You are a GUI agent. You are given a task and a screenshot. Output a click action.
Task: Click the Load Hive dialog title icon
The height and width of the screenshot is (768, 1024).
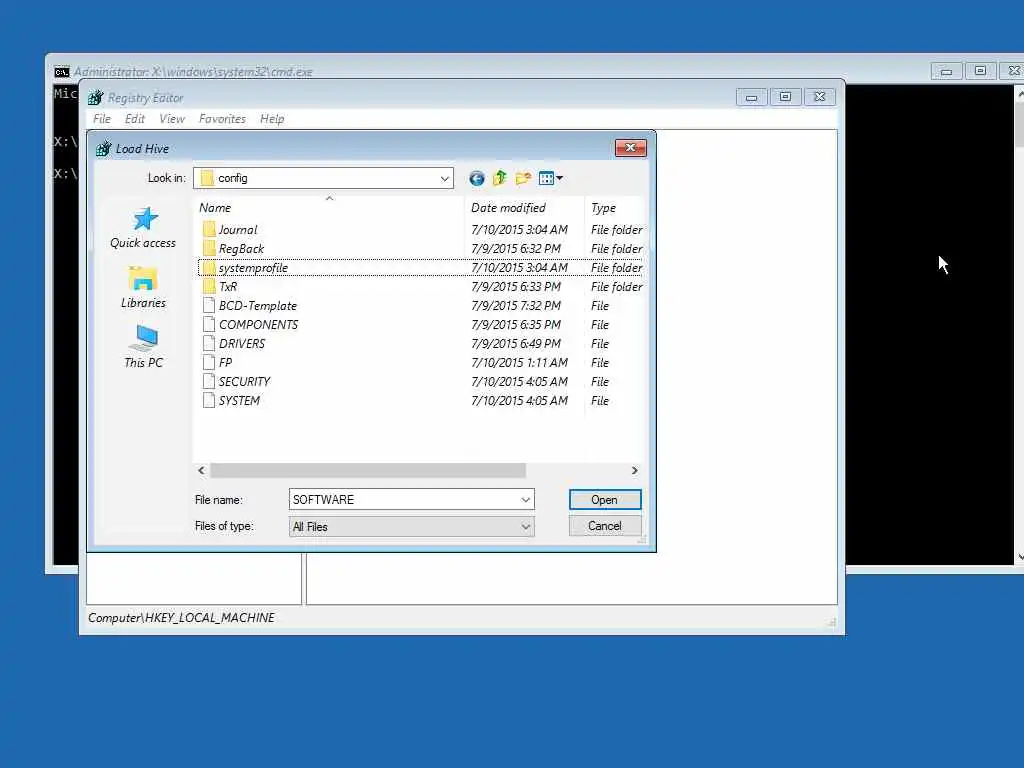[x=103, y=149]
